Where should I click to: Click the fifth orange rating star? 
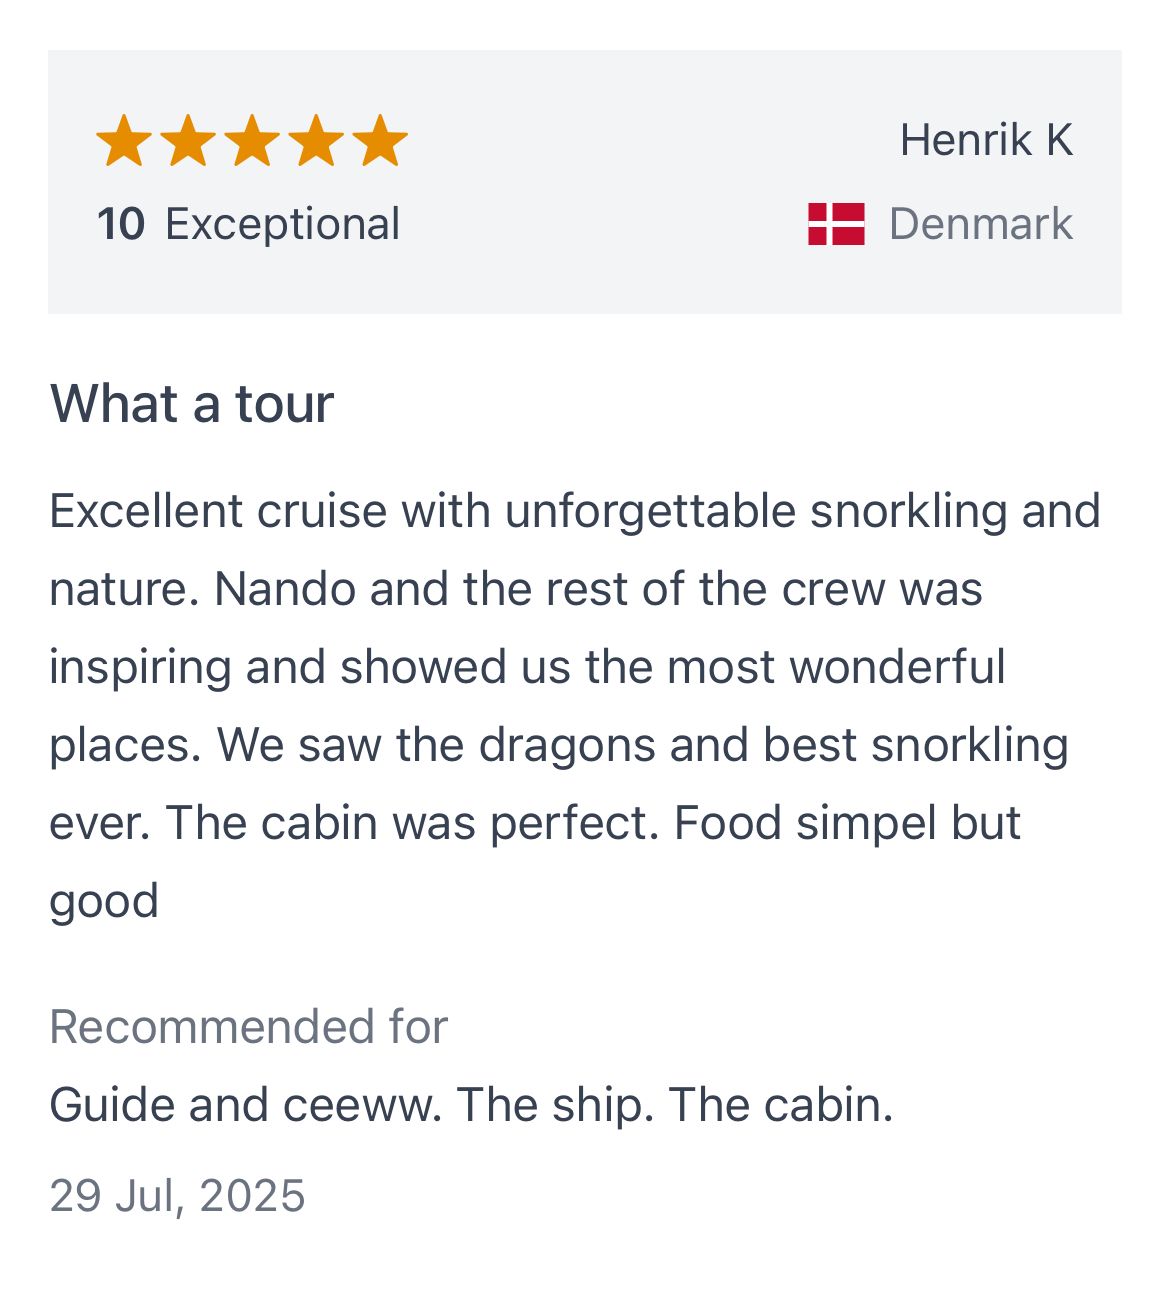(x=380, y=140)
